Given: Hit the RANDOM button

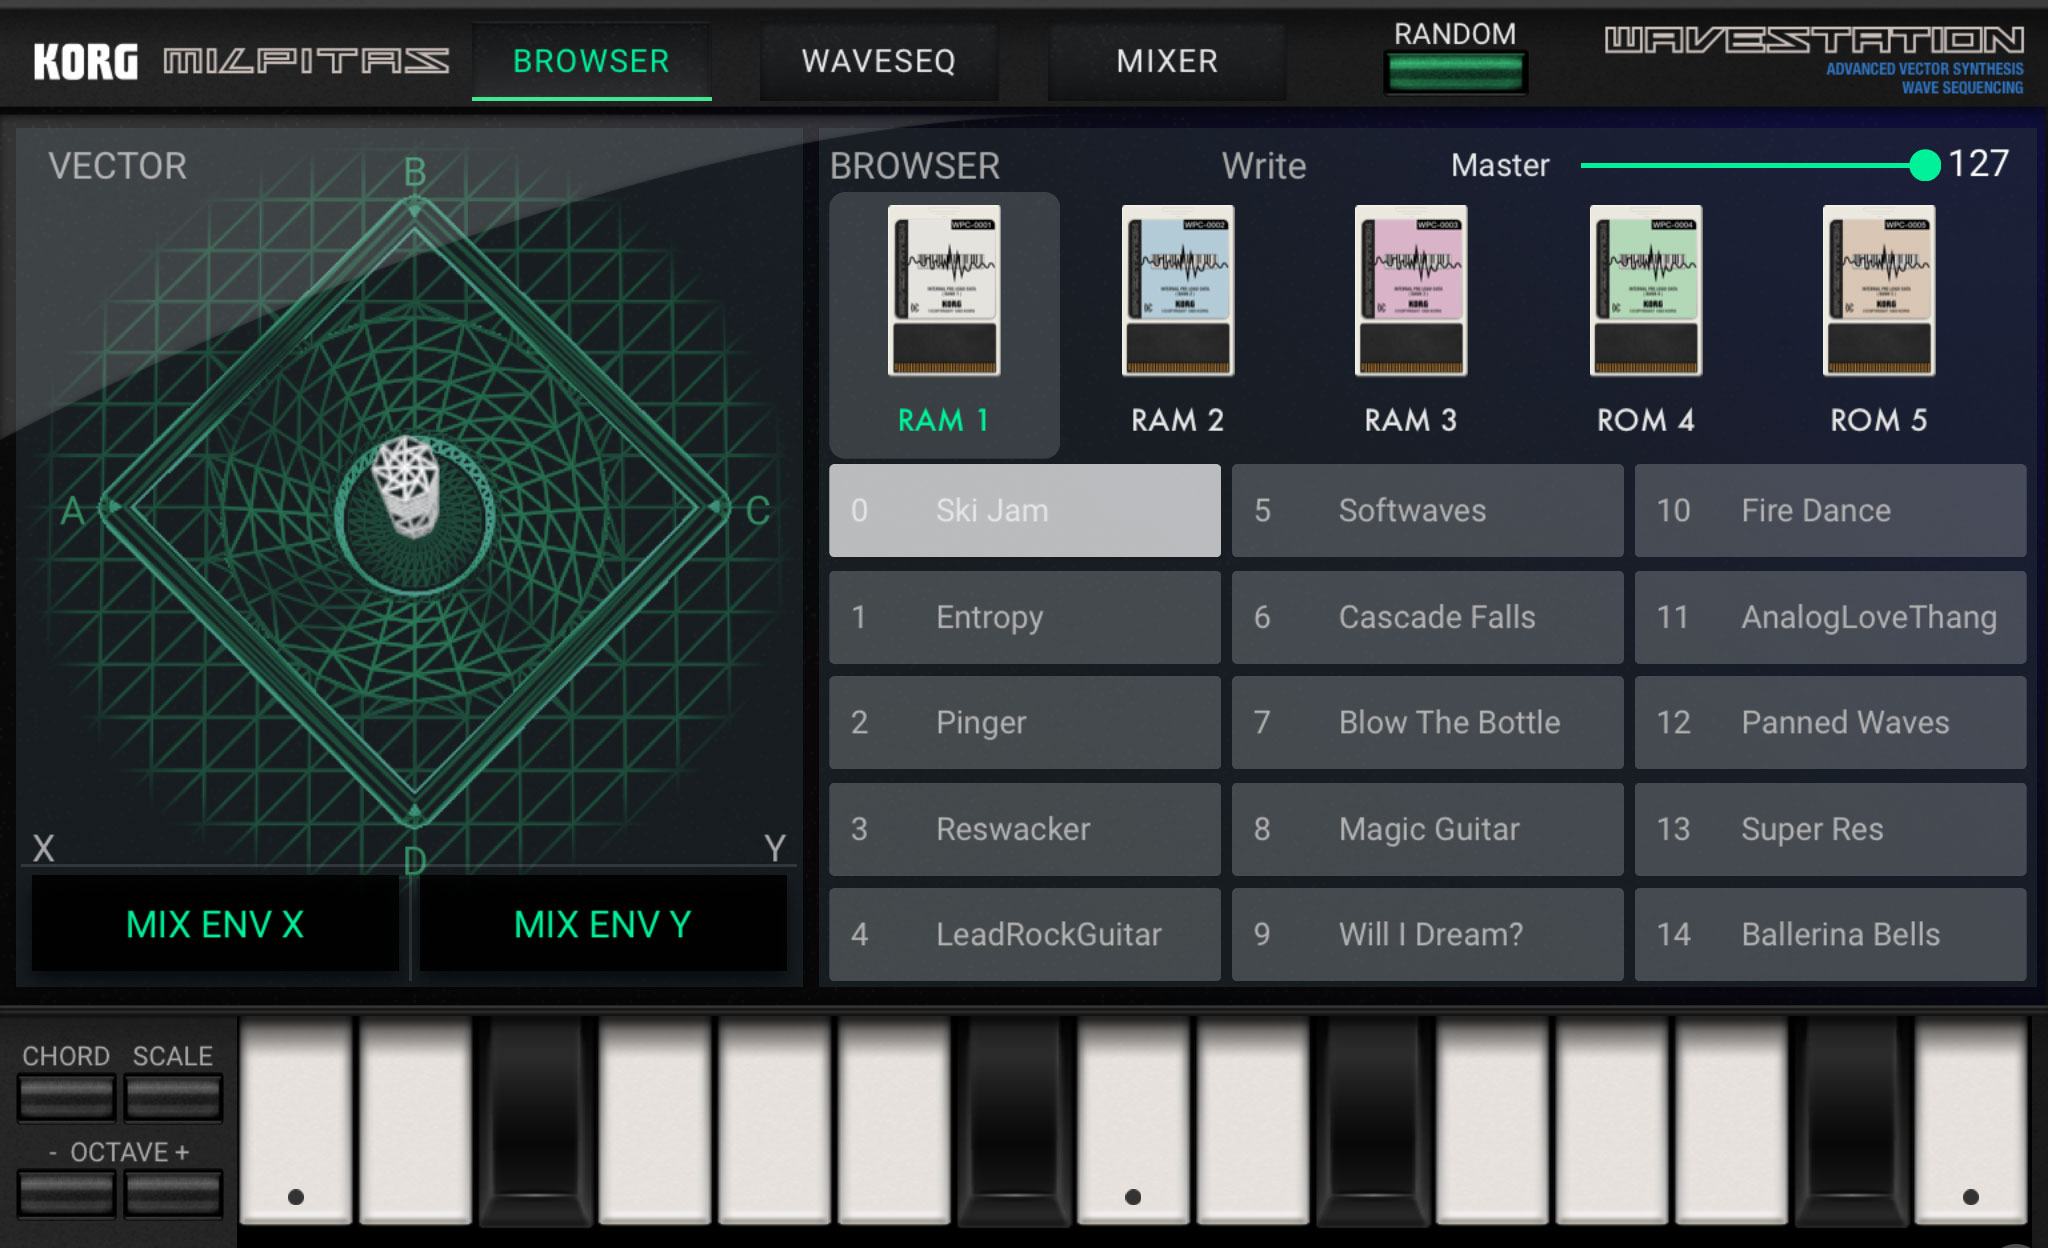Looking at the screenshot, I should [1456, 73].
